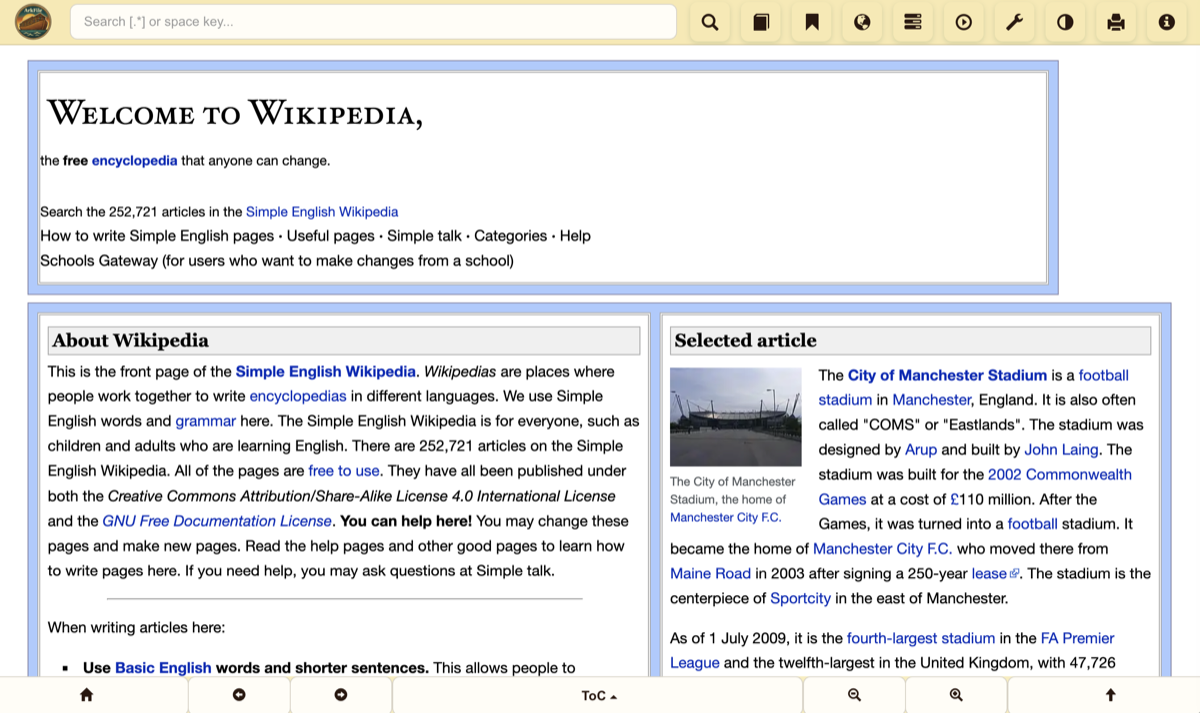Image resolution: width=1200 pixels, height=713 pixels.
Task: Follow the encyclopedias link
Action: pos(298,396)
